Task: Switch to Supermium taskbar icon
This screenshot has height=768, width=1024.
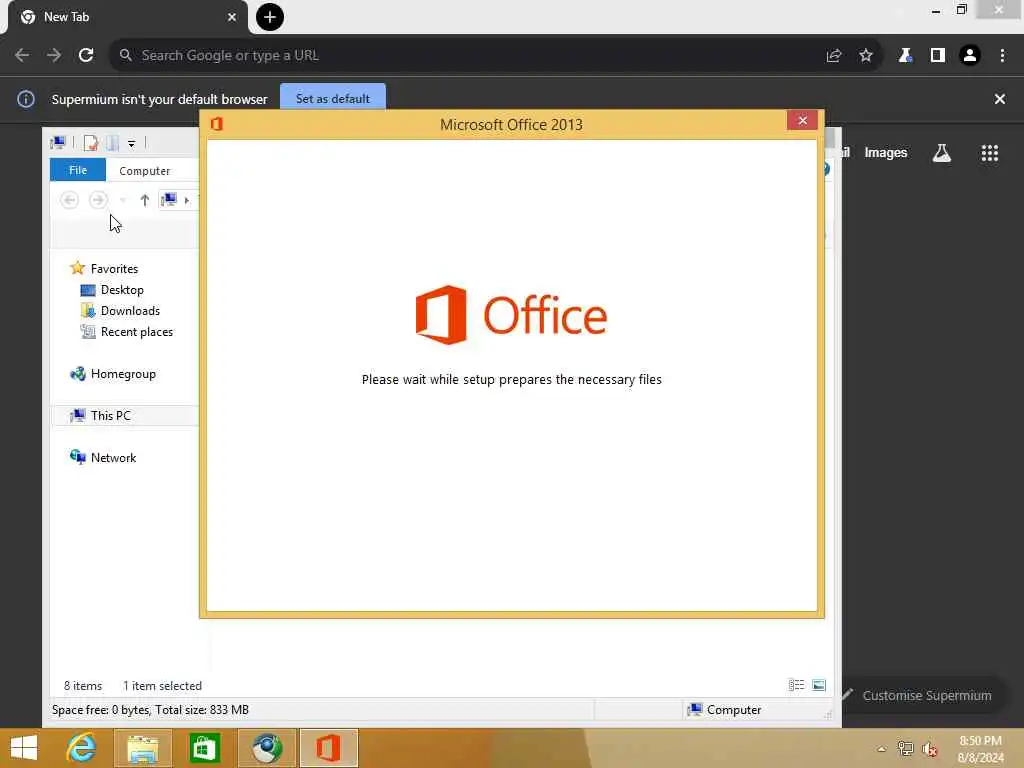Action: 267,748
